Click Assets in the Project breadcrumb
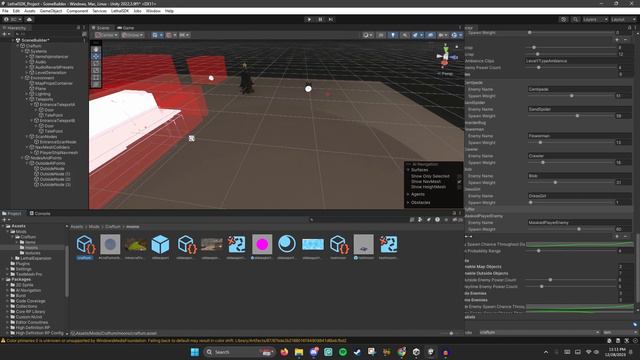Screen dimensions: 640x360 point(76,227)
